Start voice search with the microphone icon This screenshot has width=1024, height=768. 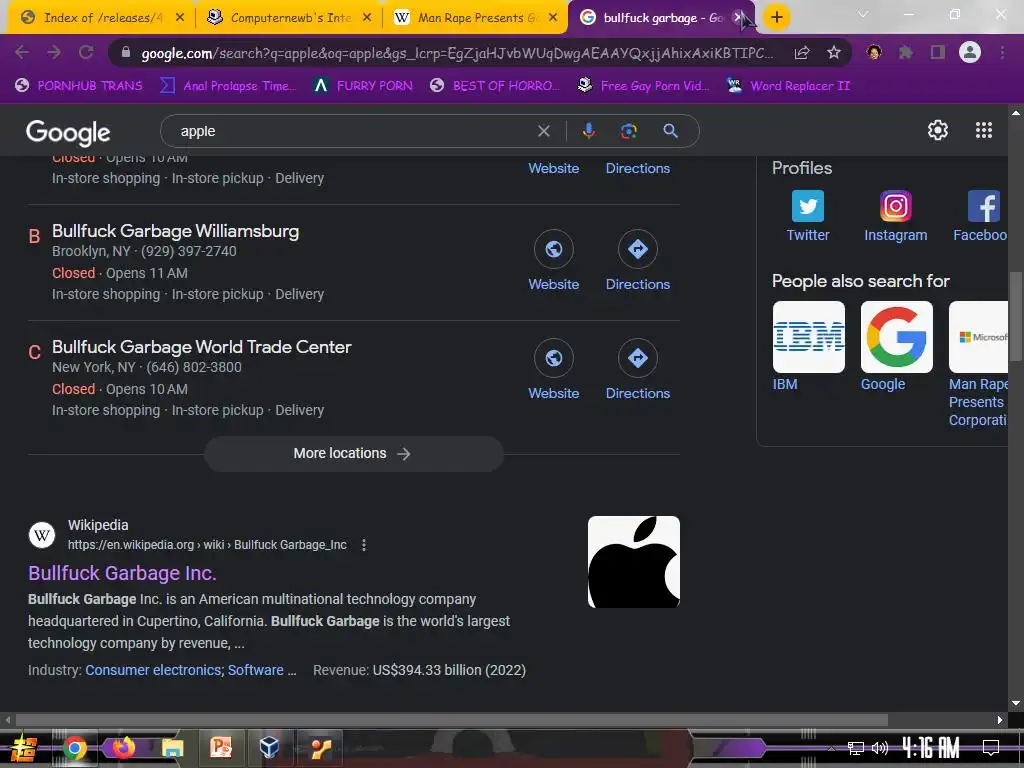588,131
